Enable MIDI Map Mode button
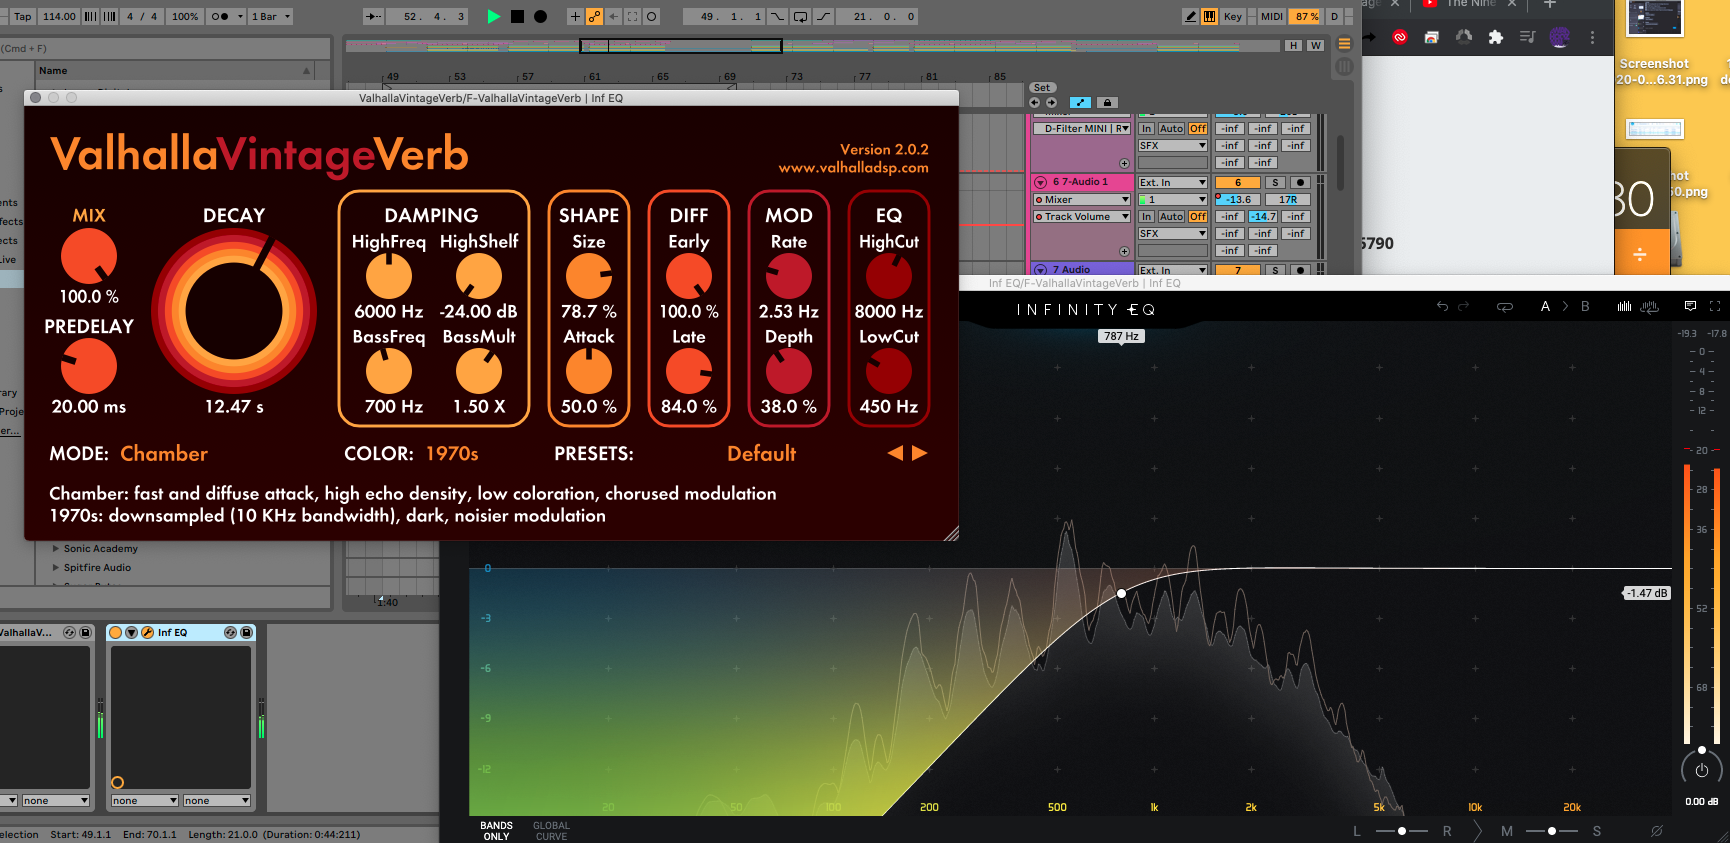Viewport: 1730px width, 843px height. coord(1271,16)
